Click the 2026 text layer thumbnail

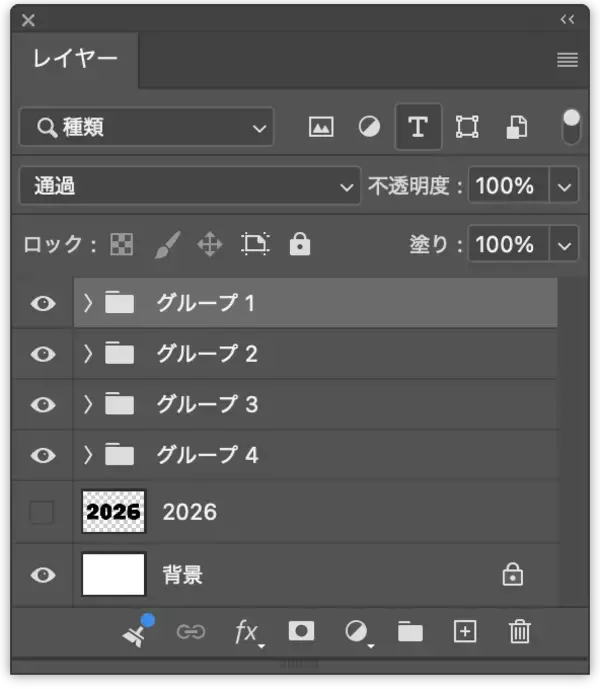click(113, 512)
